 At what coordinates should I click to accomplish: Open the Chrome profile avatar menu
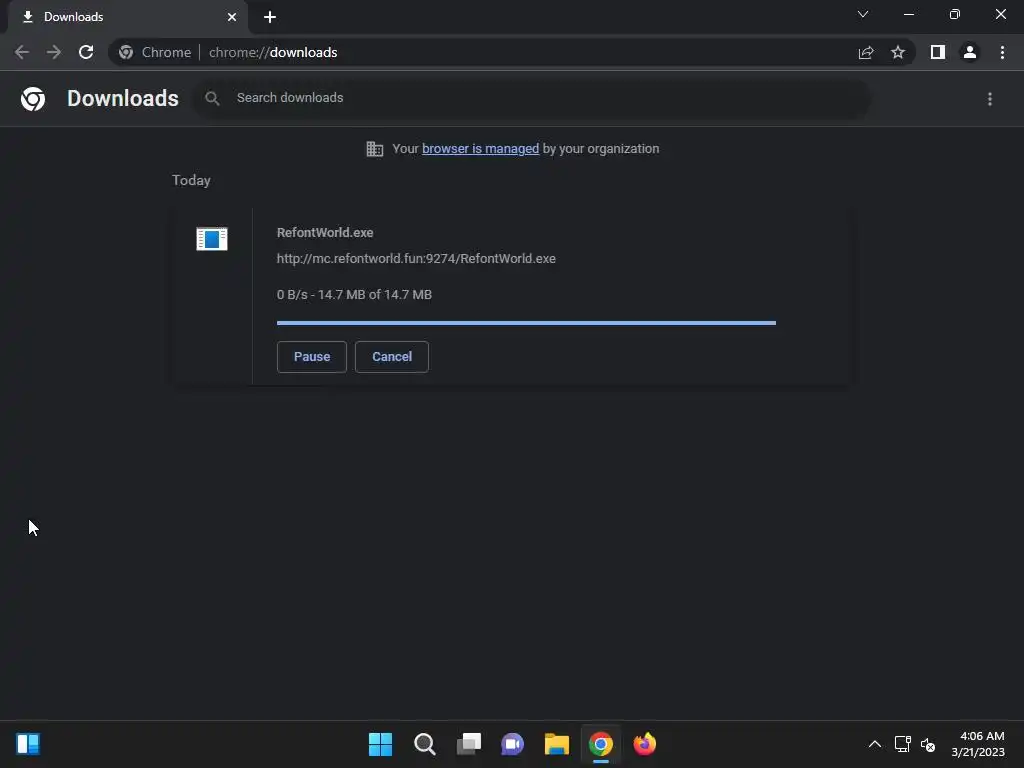coord(970,52)
